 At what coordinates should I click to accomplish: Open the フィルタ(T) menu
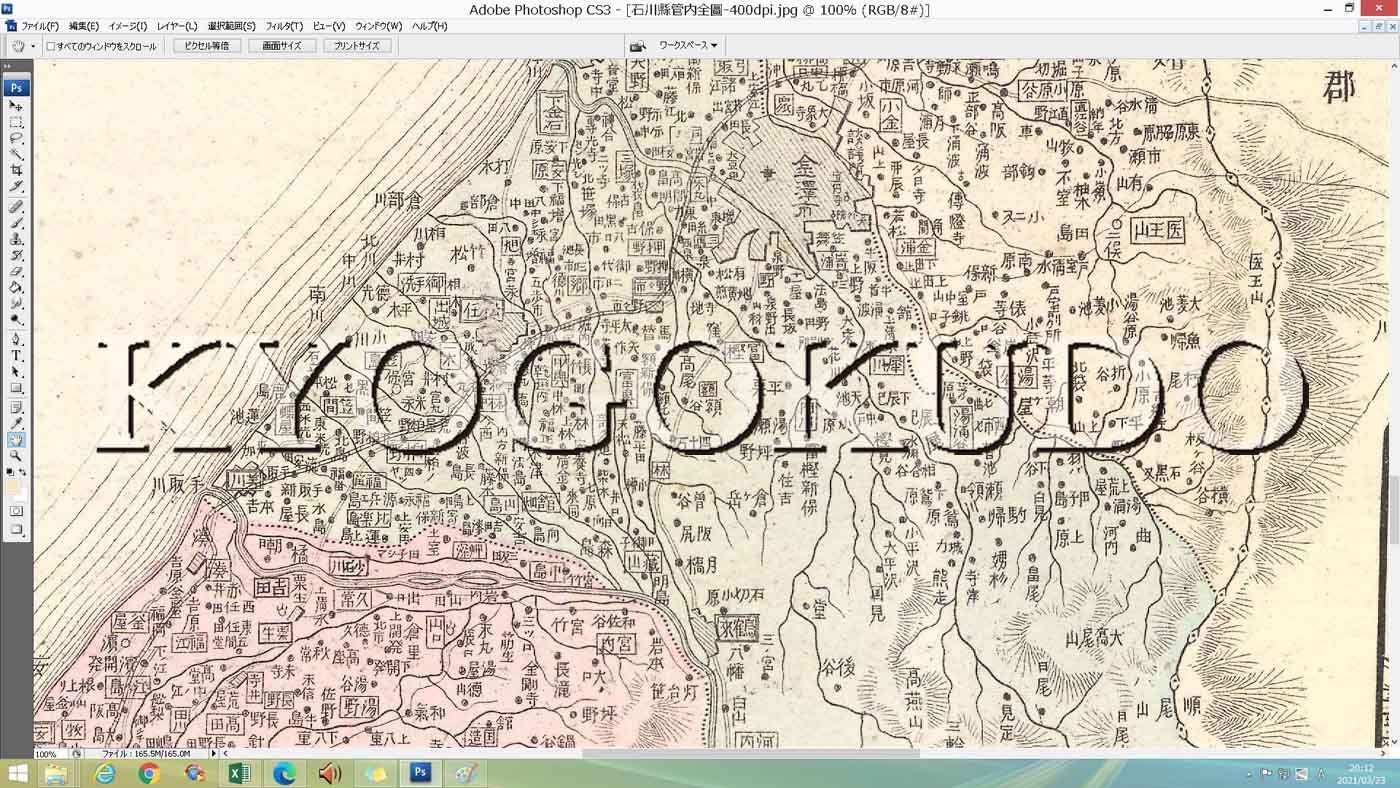coord(284,26)
